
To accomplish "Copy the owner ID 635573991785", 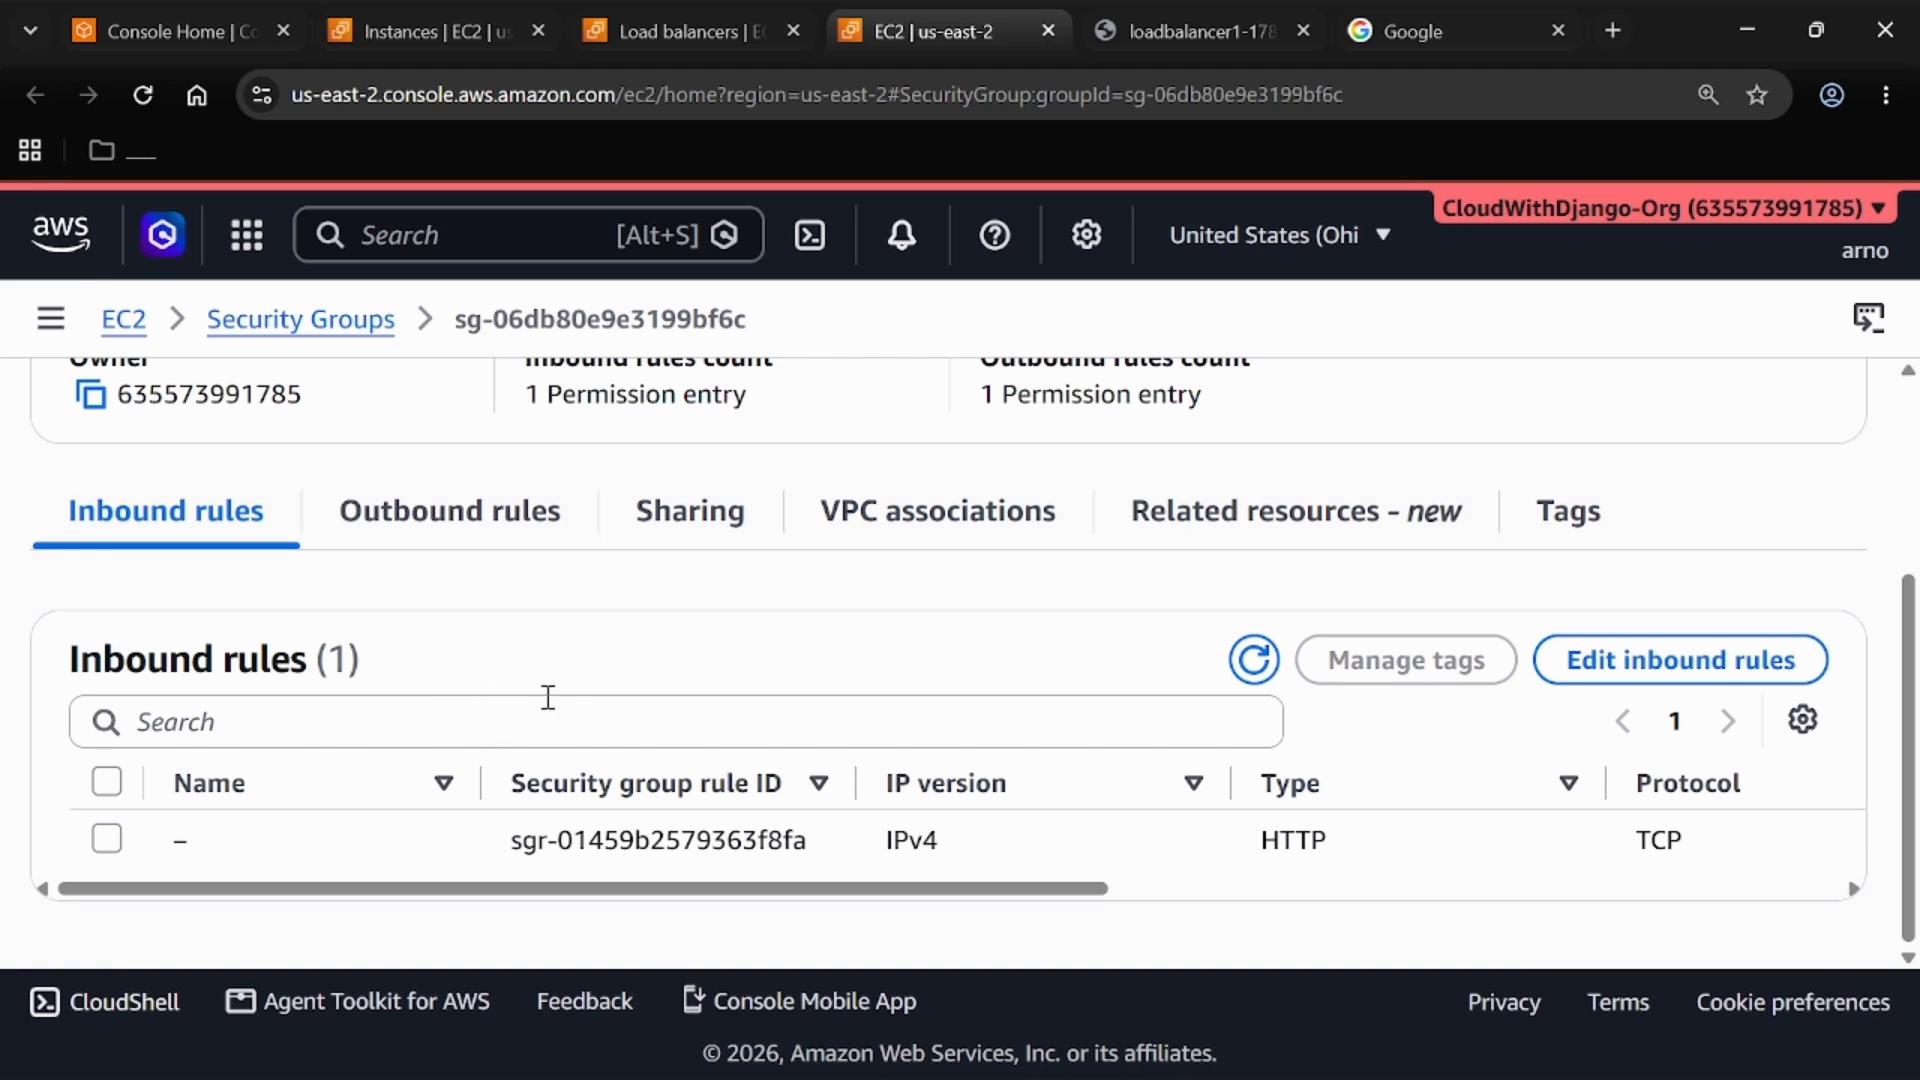I will click(90, 395).
